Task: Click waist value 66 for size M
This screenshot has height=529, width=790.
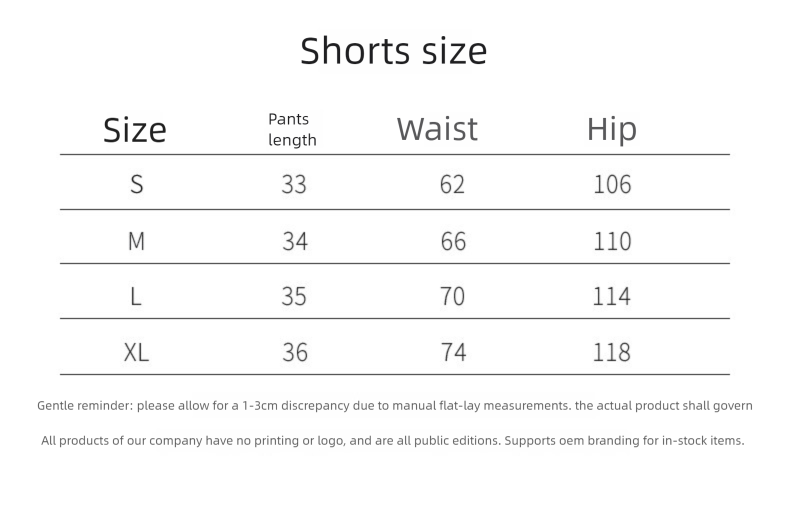Action: [x=453, y=241]
